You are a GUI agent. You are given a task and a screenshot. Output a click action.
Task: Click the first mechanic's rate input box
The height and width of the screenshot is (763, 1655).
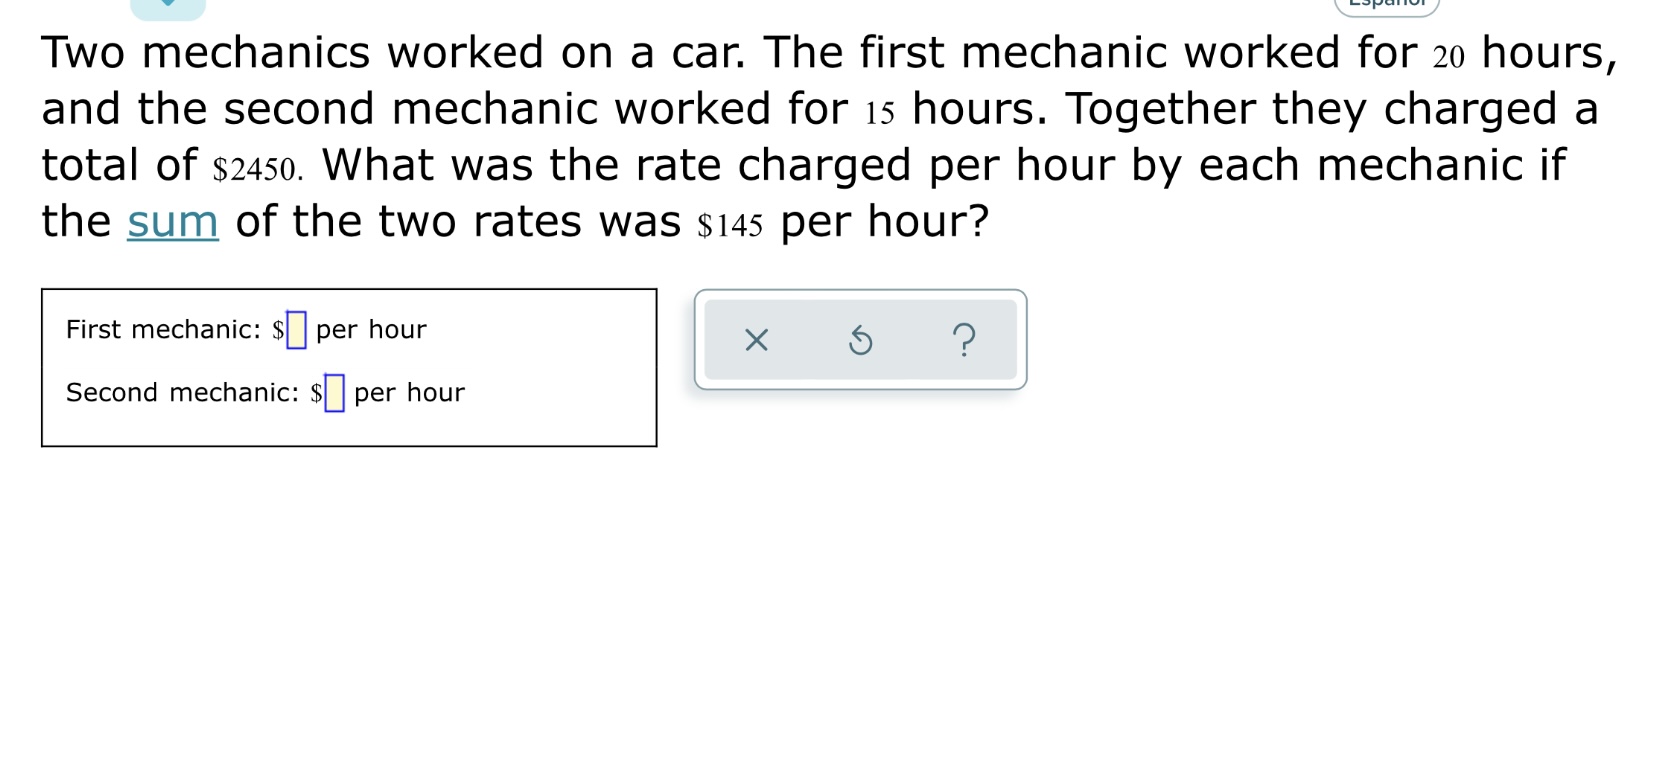pyautogui.click(x=295, y=328)
